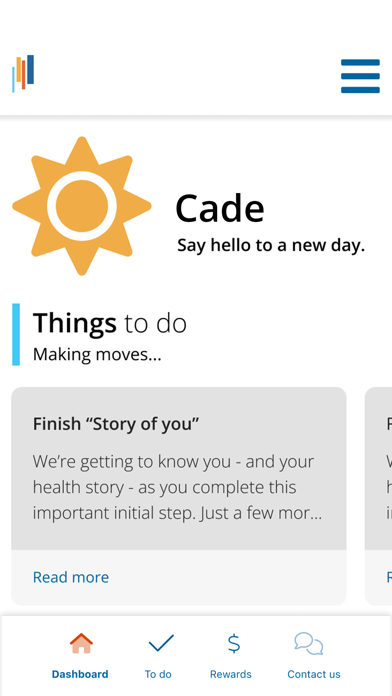Click Read more on the second card

(389, 577)
